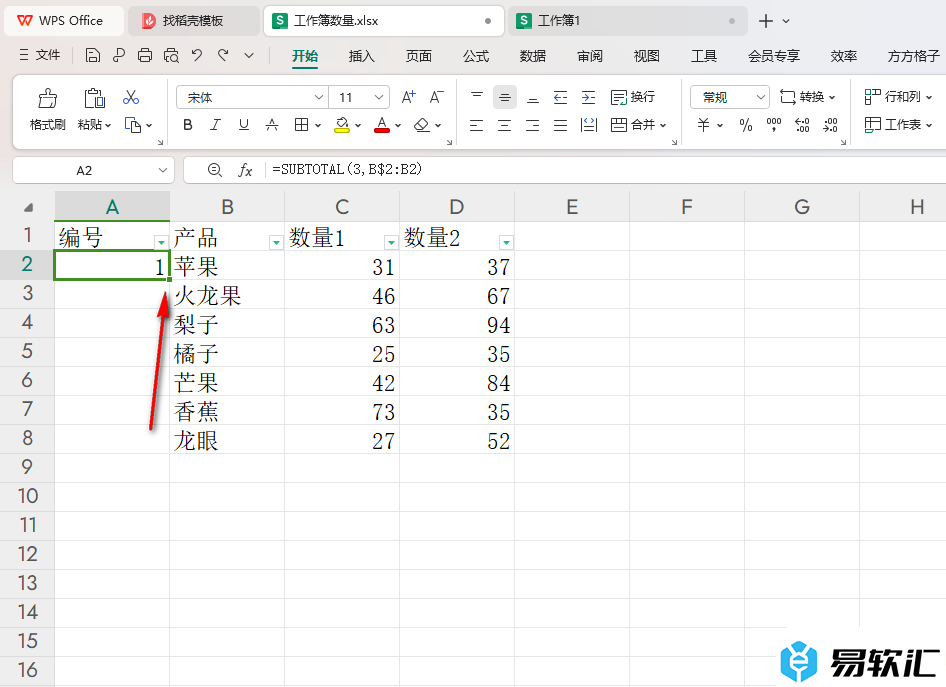Switch to the 视图 ribbon tab
This screenshot has height=687, width=946.
(x=647, y=56)
